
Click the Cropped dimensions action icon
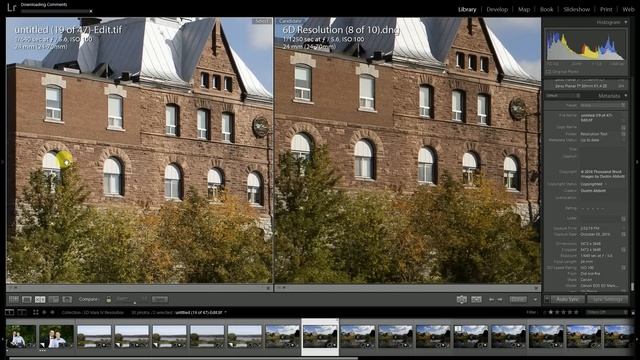pyautogui.click(x=623, y=249)
